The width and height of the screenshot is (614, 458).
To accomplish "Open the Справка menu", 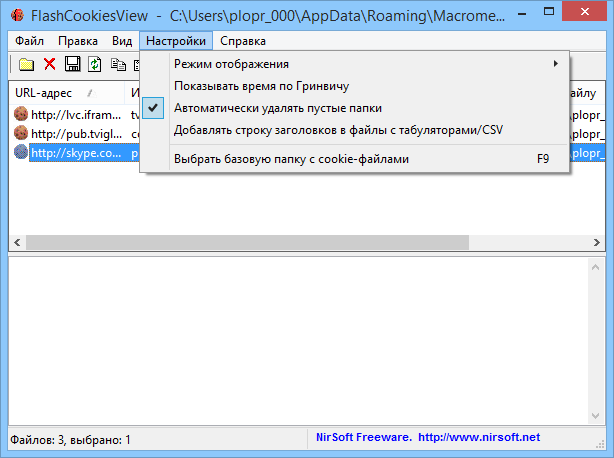I will 243,41.
